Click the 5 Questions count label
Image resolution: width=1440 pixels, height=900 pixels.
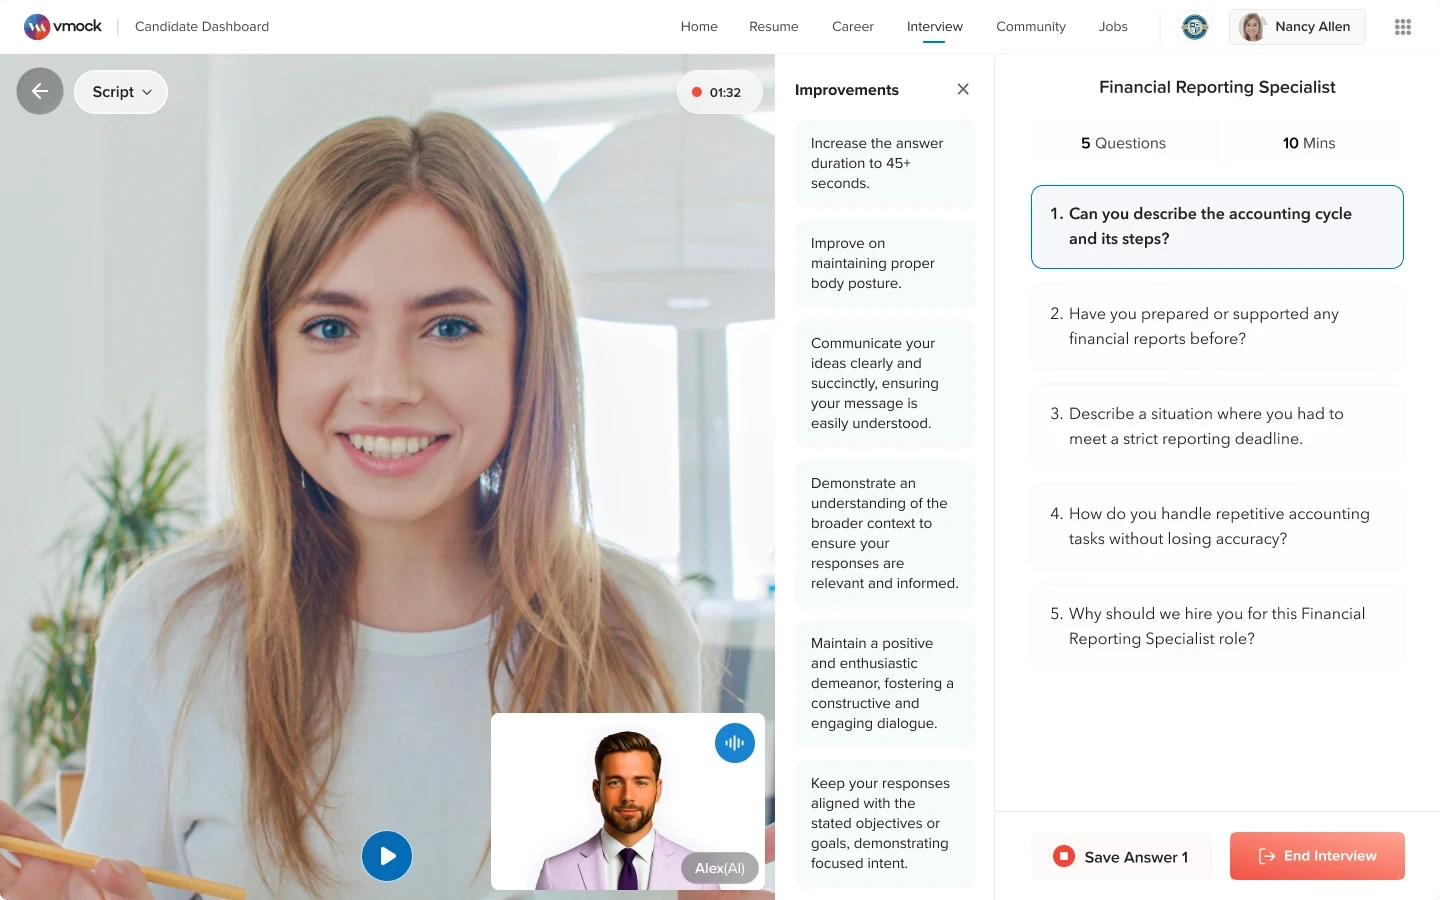click(x=1123, y=143)
